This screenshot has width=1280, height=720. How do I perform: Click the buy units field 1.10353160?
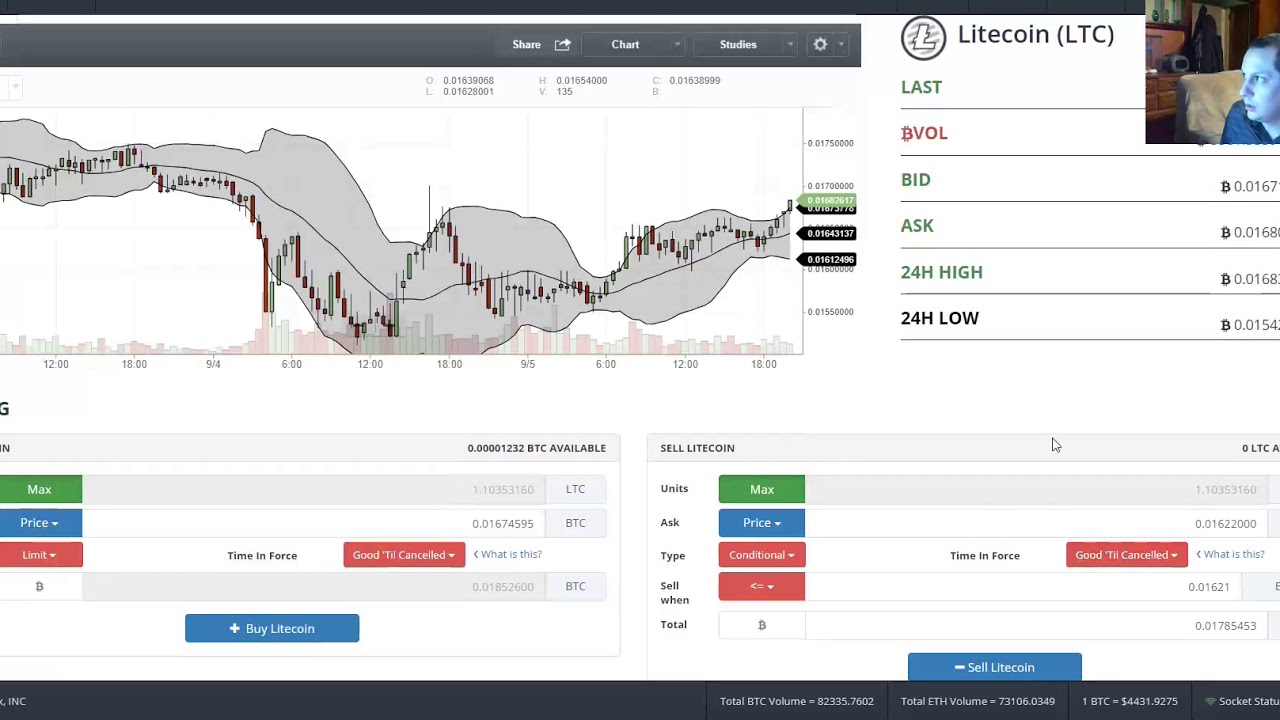[x=313, y=489]
